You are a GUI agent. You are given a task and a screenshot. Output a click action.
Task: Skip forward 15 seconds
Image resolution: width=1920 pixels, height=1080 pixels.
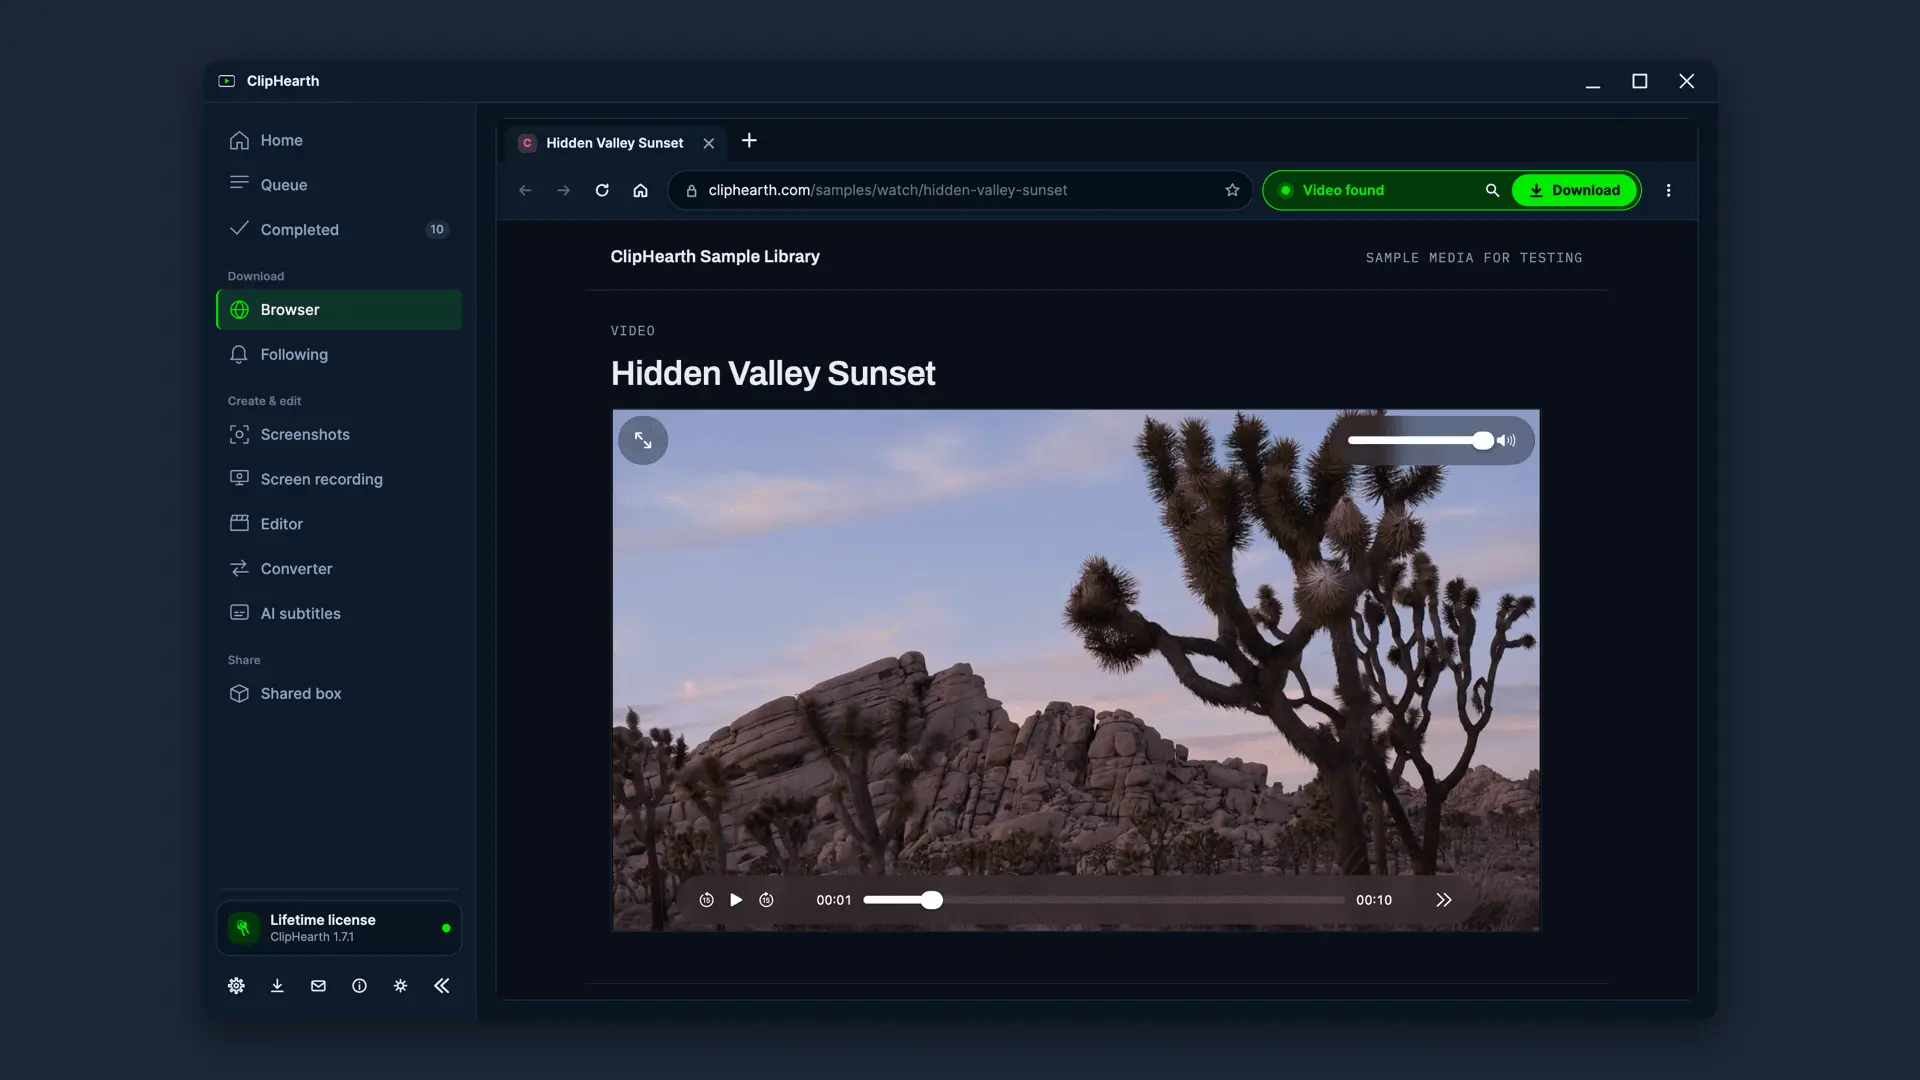click(766, 900)
